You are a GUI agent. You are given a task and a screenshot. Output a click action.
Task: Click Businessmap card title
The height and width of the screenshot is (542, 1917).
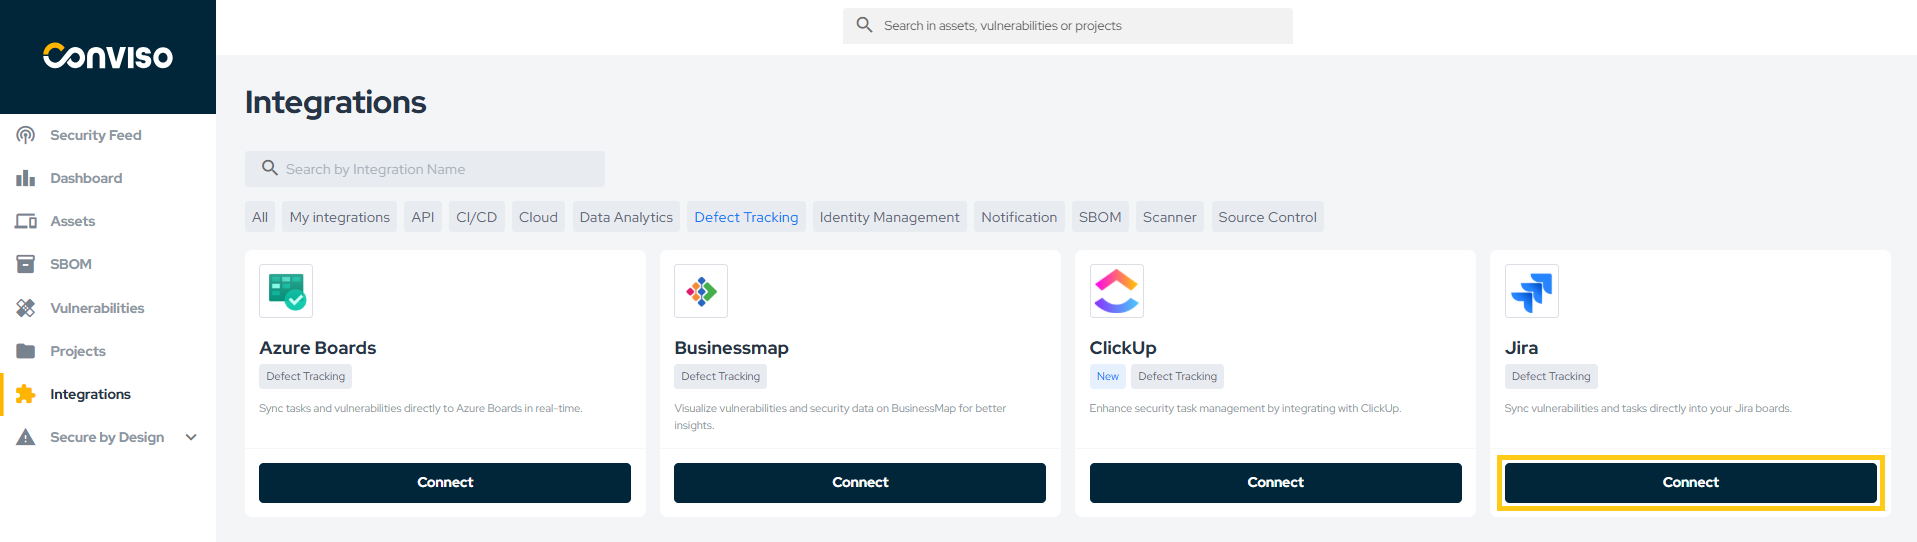click(x=731, y=348)
